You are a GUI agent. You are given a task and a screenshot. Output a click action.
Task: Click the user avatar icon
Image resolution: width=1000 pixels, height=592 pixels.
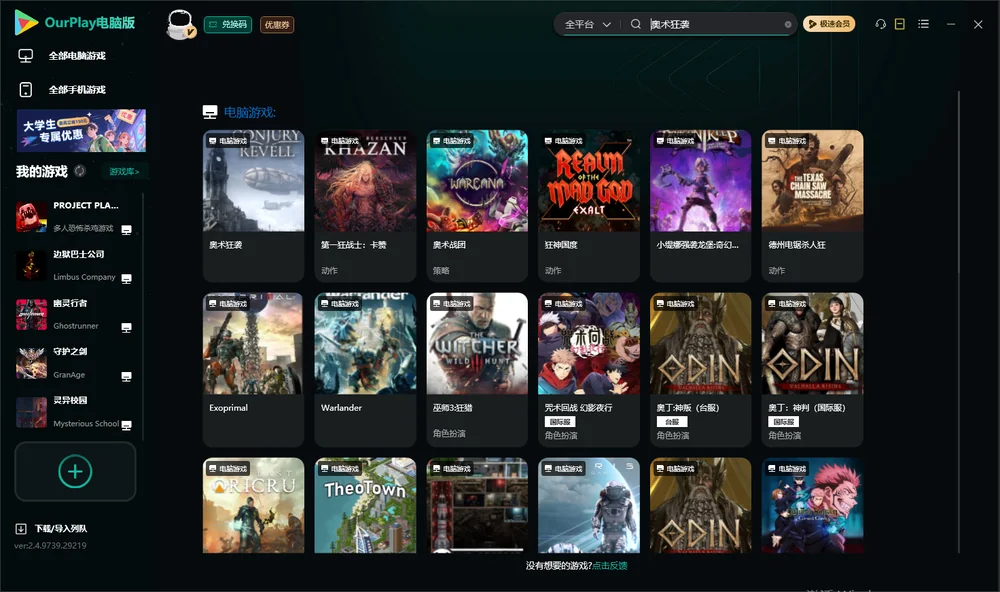point(180,24)
